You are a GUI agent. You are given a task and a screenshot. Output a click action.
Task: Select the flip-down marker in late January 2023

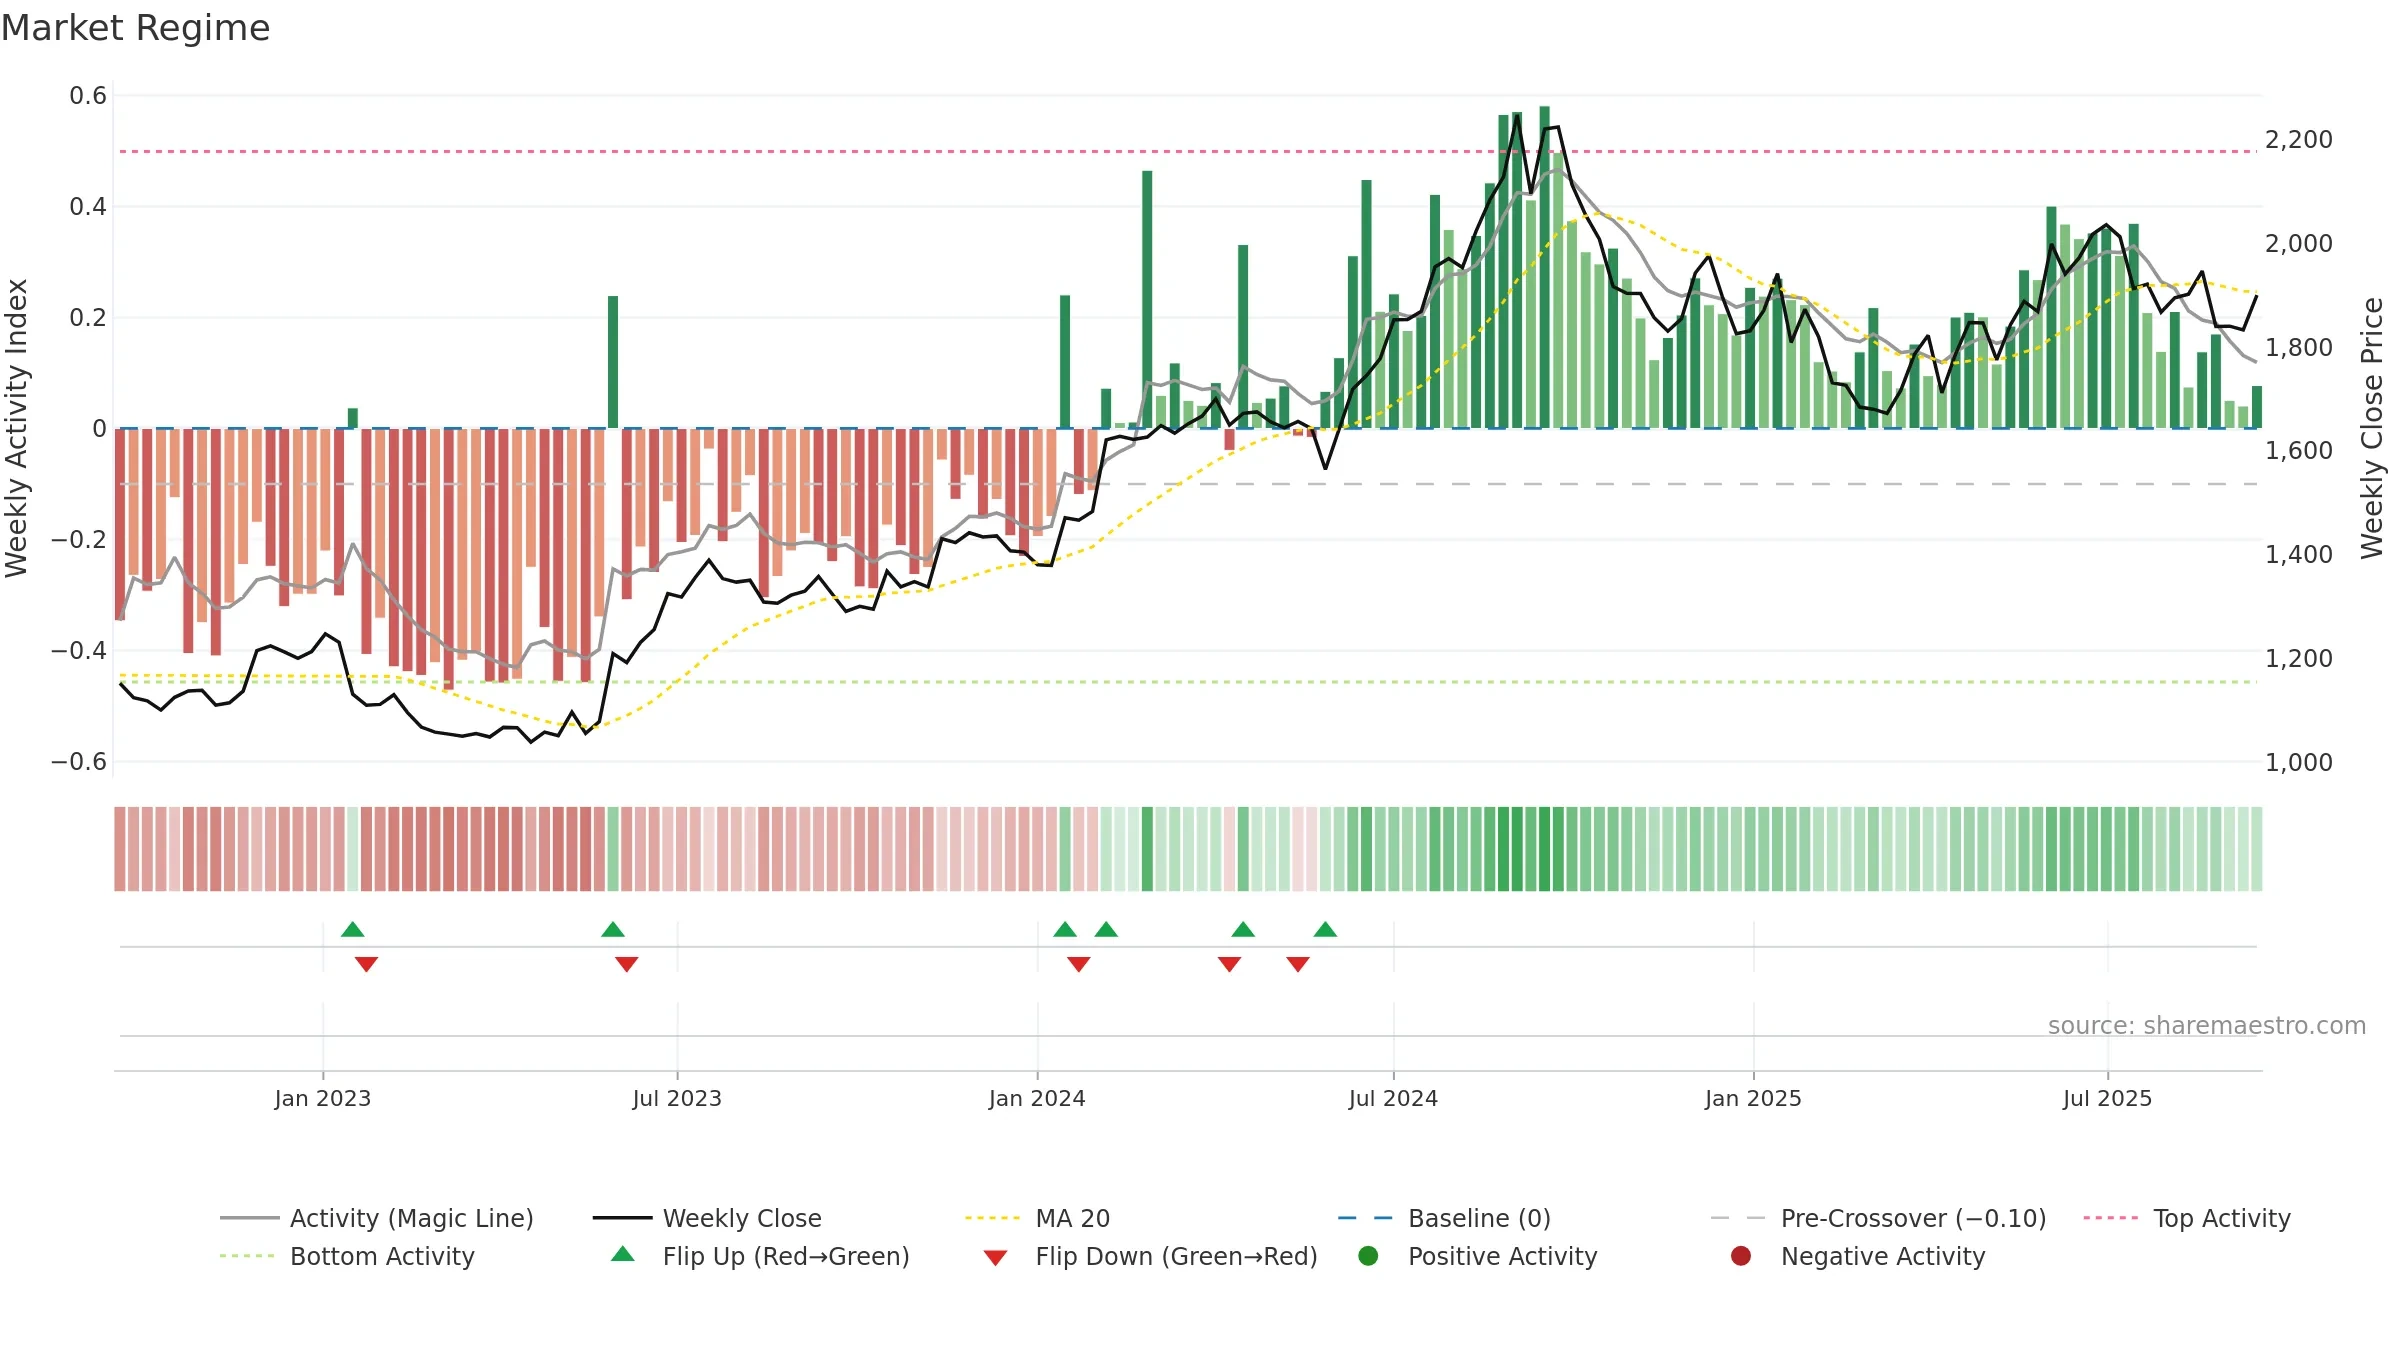[366, 964]
